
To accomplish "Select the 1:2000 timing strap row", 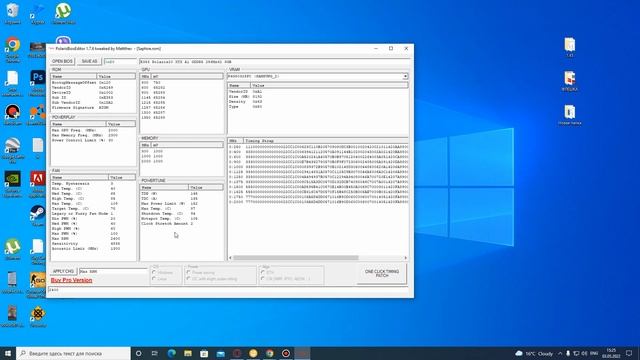I will click(x=318, y=202).
